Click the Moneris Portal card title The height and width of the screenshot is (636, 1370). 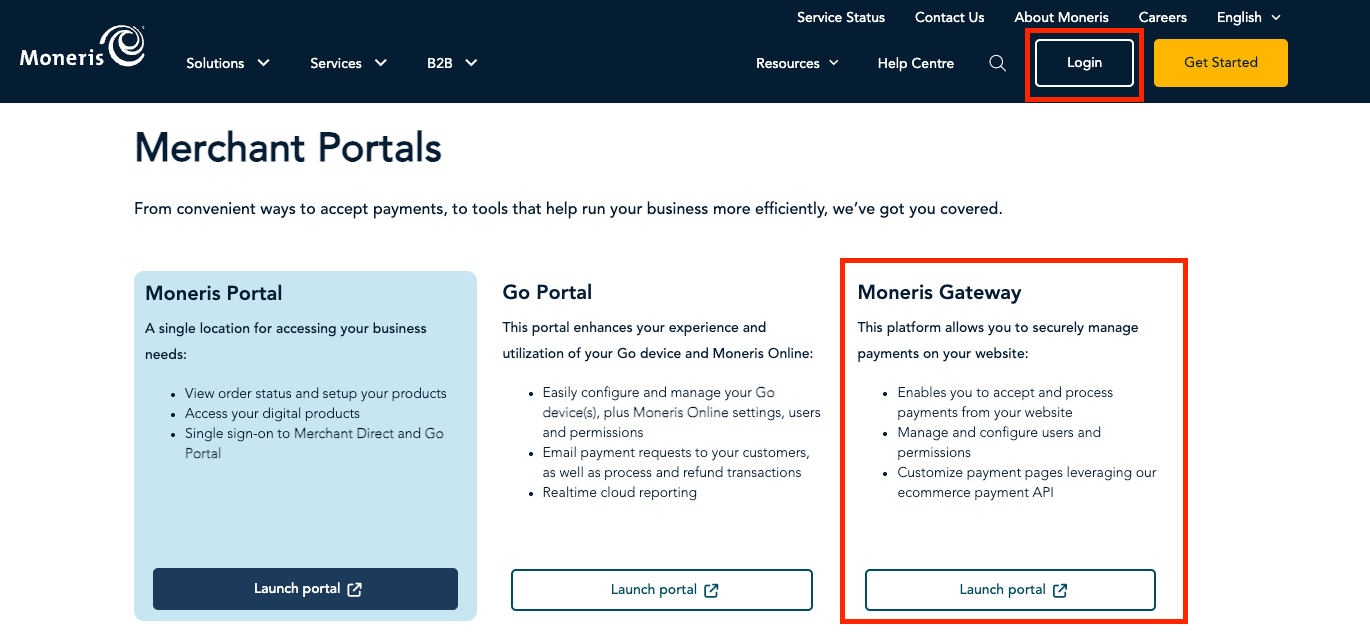214,293
